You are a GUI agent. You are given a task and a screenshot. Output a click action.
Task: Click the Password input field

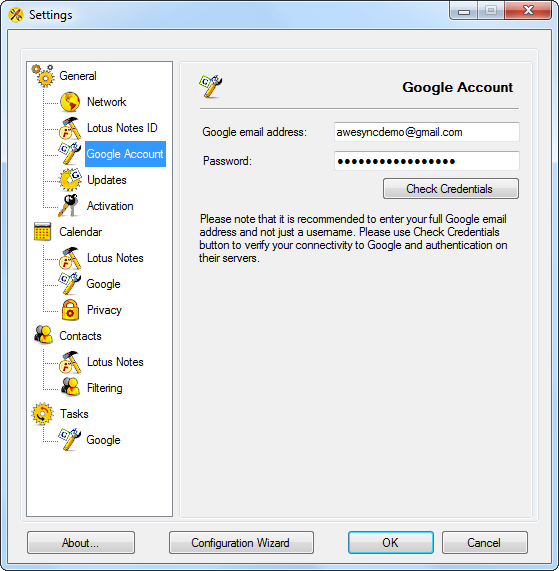coord(427,161)
